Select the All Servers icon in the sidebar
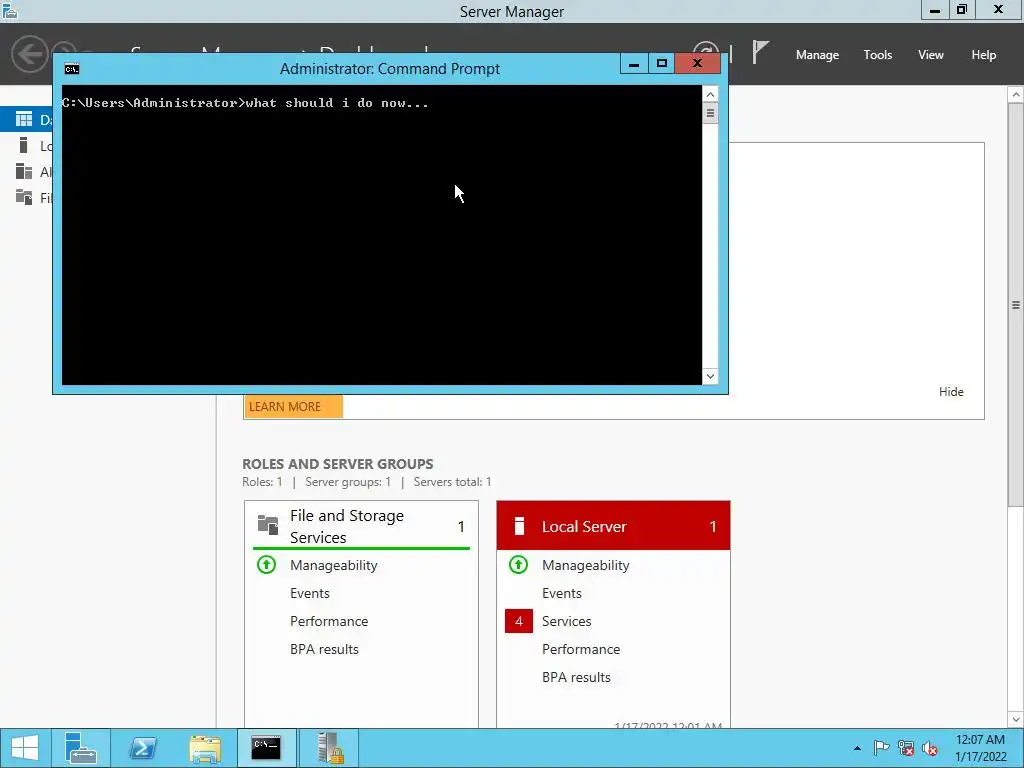Viewport: 1024px width, 768px height. (24, 171)
